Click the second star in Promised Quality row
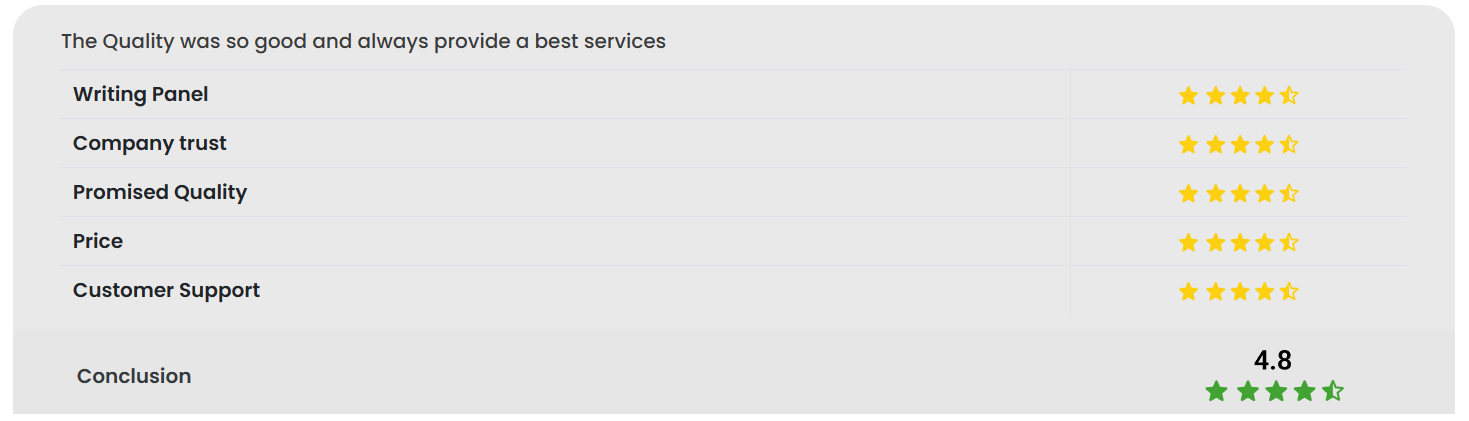Screen dimensions: 1469x421 pos(1215,193)
